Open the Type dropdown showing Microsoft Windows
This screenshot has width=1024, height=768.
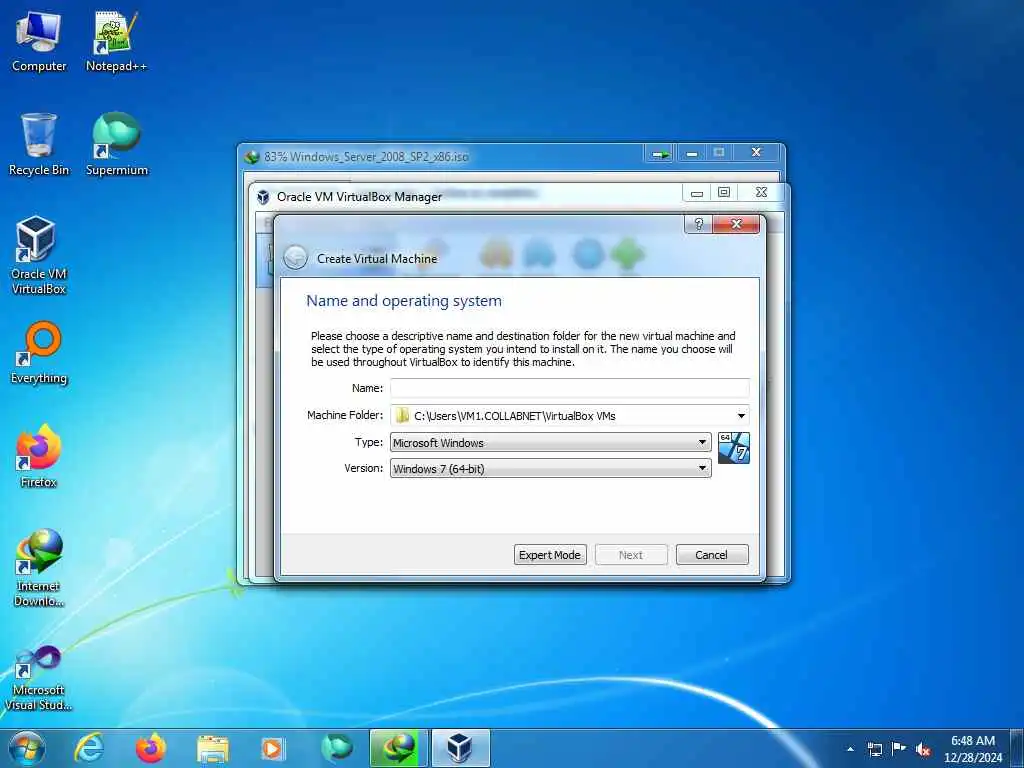point(551,442)
